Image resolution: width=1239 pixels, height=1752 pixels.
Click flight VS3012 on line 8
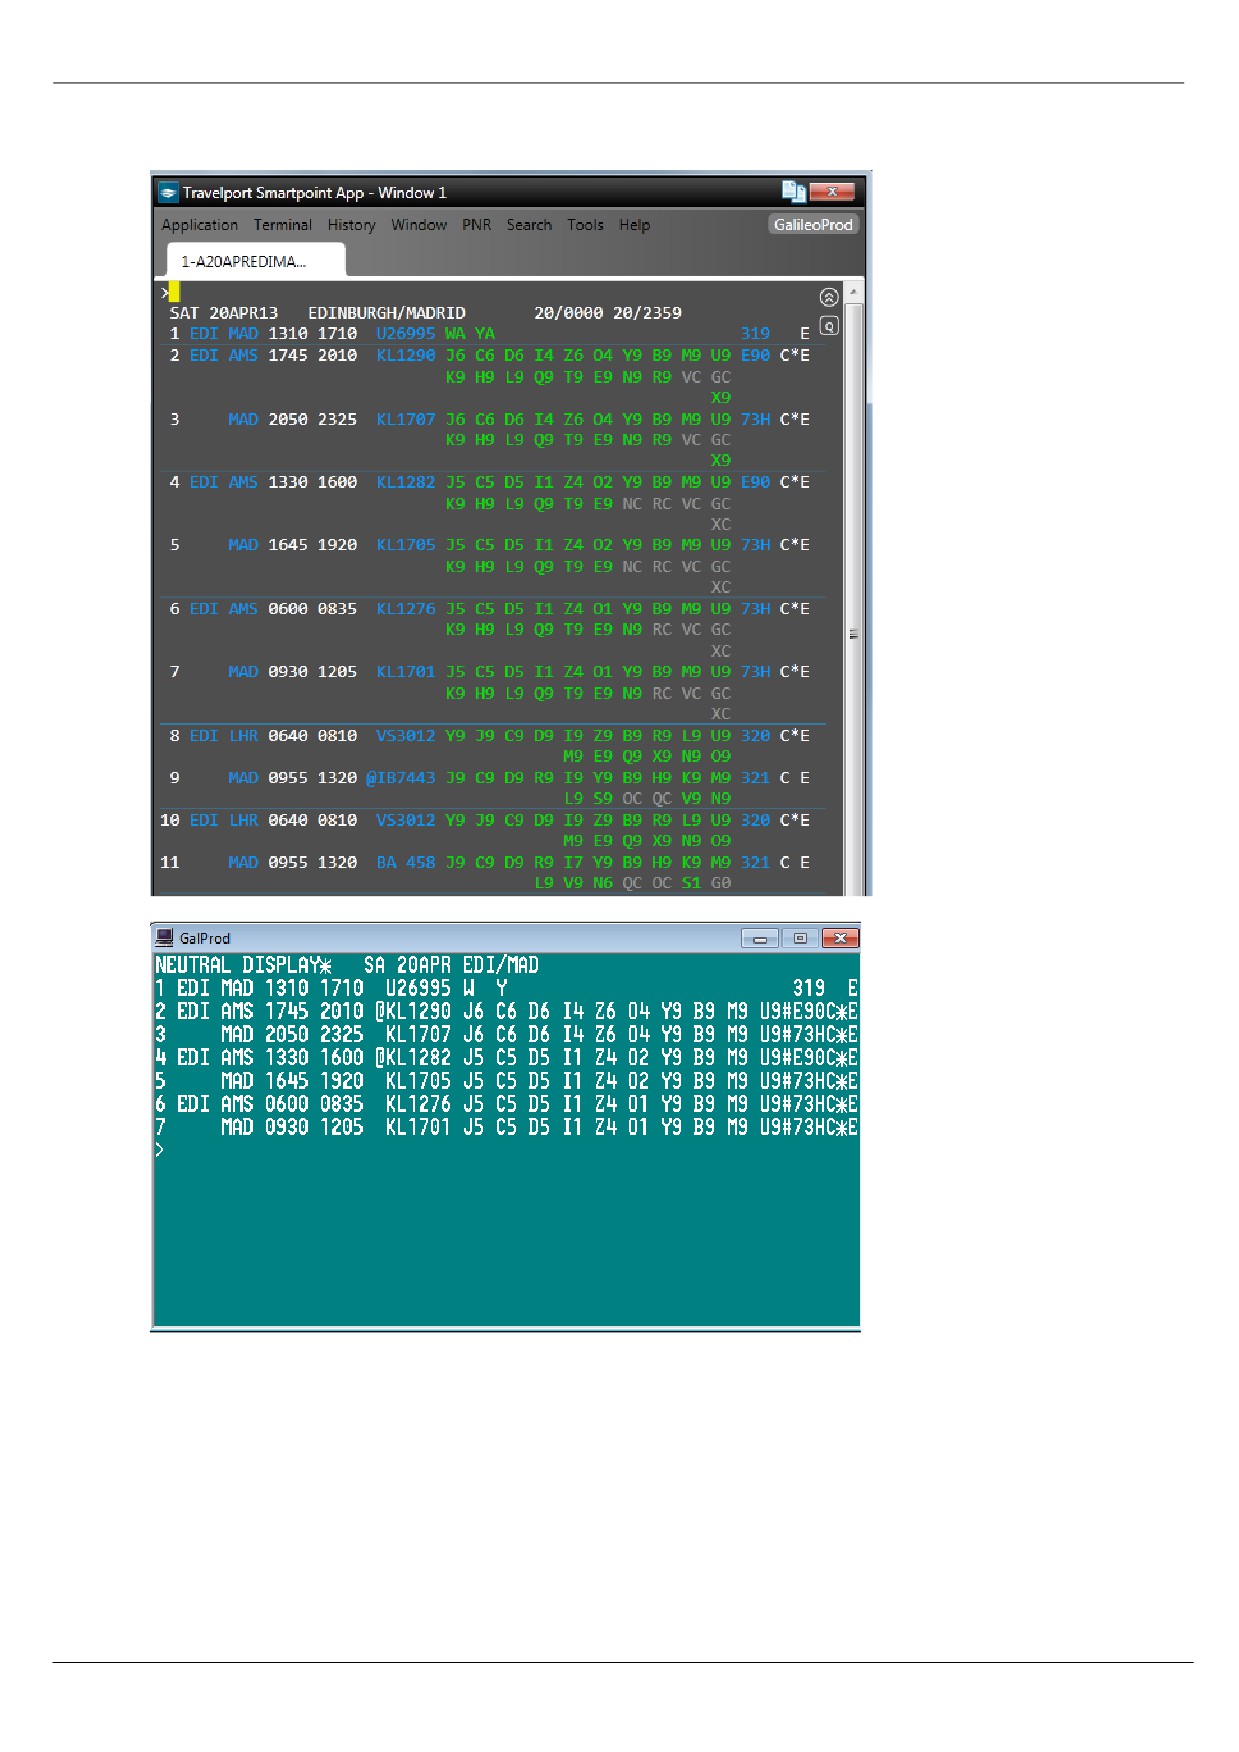pos(406,736)
